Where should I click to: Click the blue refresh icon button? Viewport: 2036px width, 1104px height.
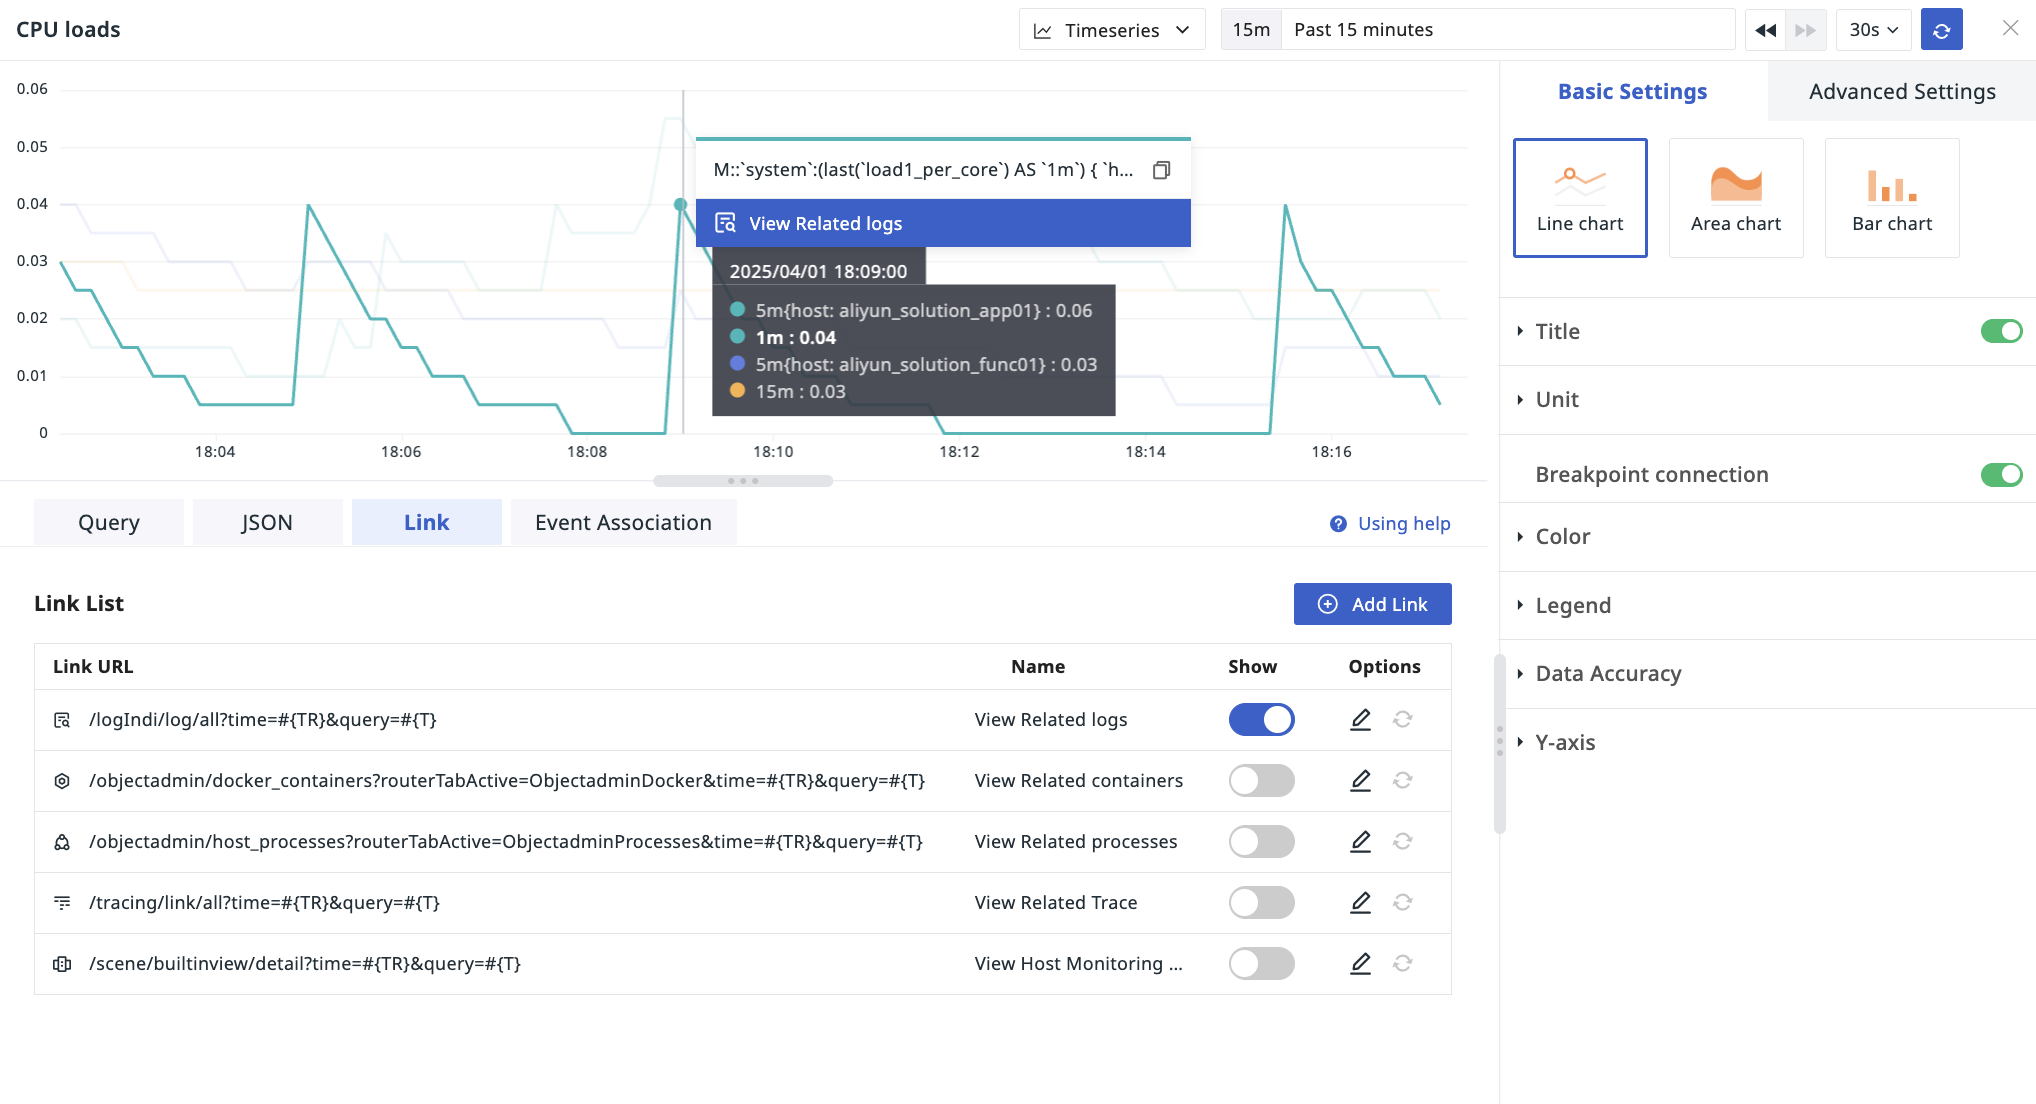pyautogui.click(x=1941, y=30)
